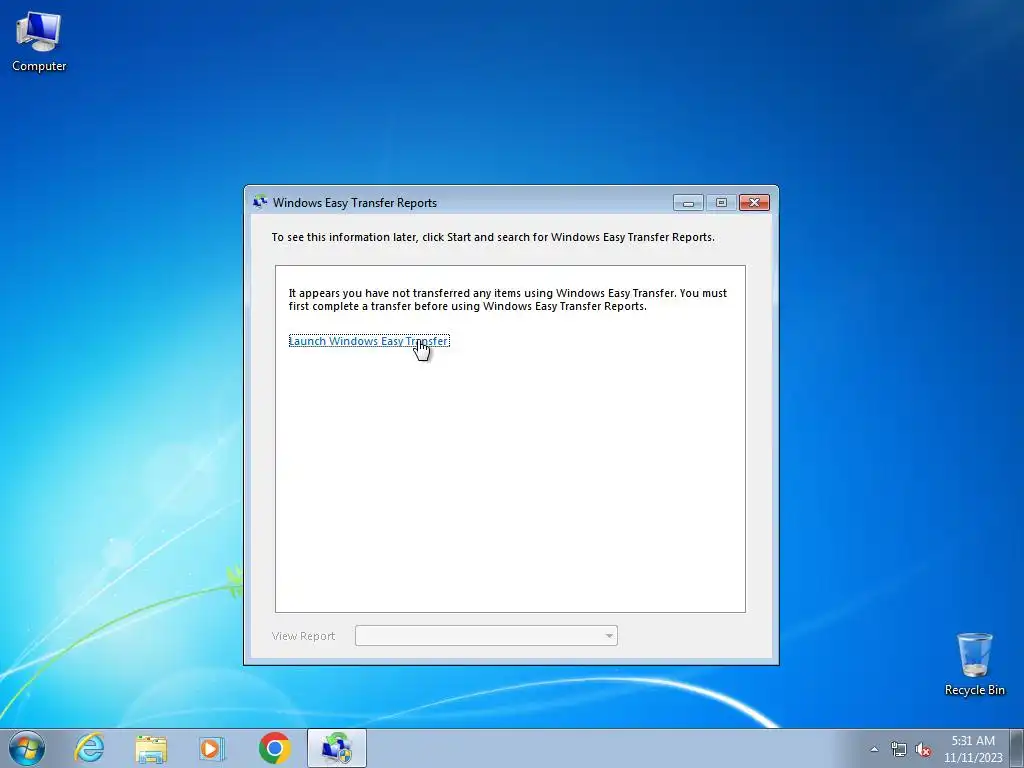Viewport: 1024px width, 768px height.
Task: Click the Show desktop strip
Action: click(x=1017, y=748)
